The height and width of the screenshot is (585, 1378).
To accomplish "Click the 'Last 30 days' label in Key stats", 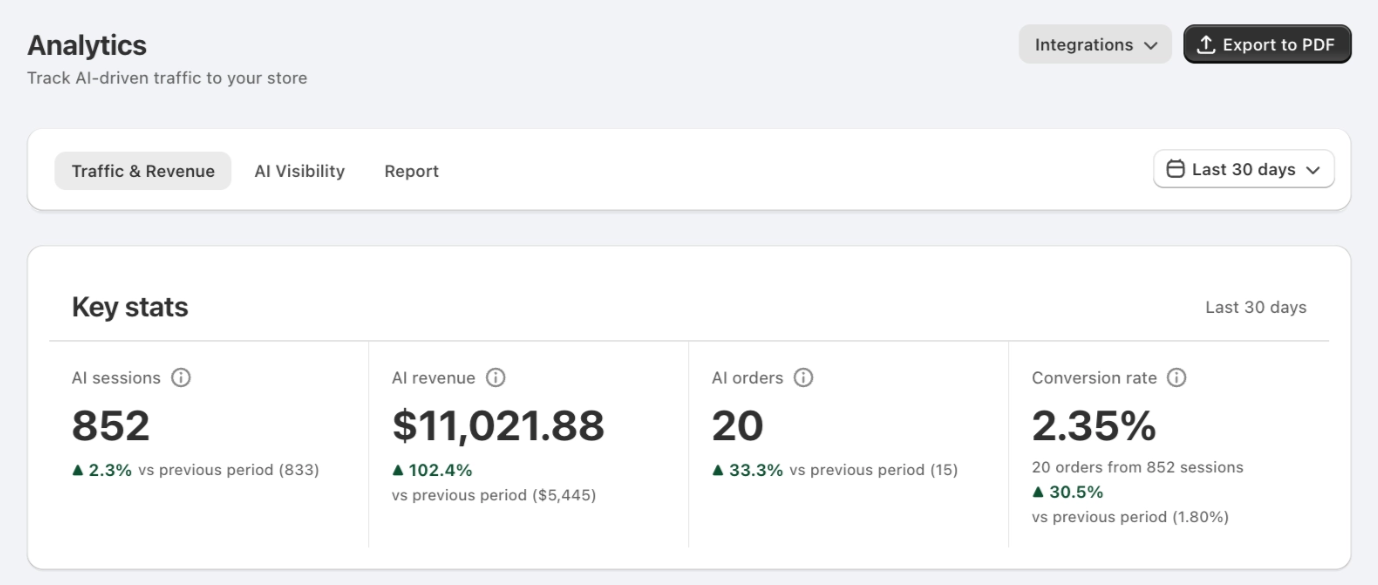I will [x=1256, y=307].
